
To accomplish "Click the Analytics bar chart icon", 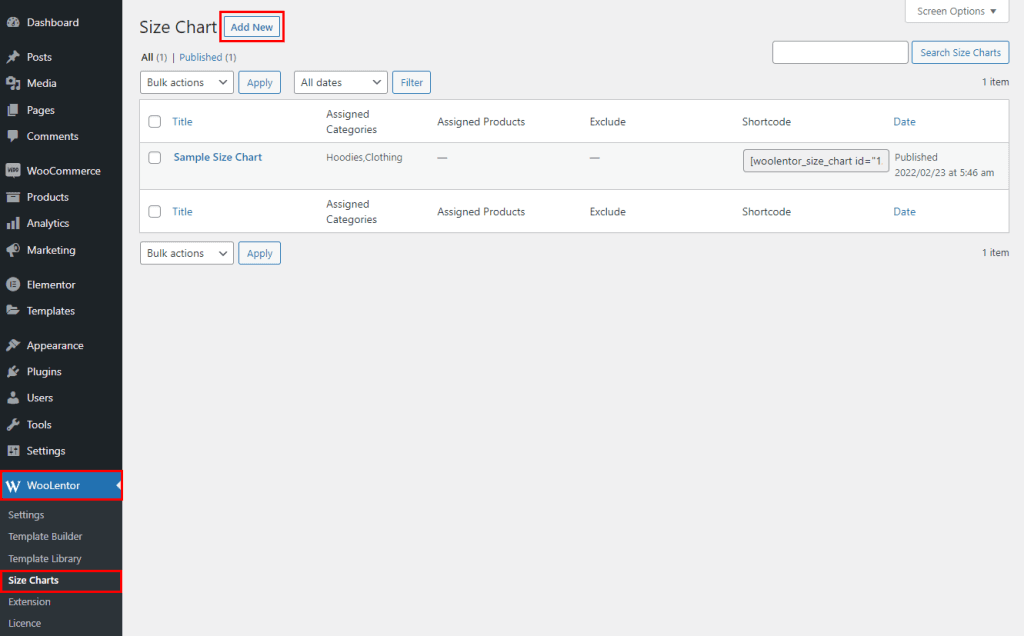I will point(12,223).
